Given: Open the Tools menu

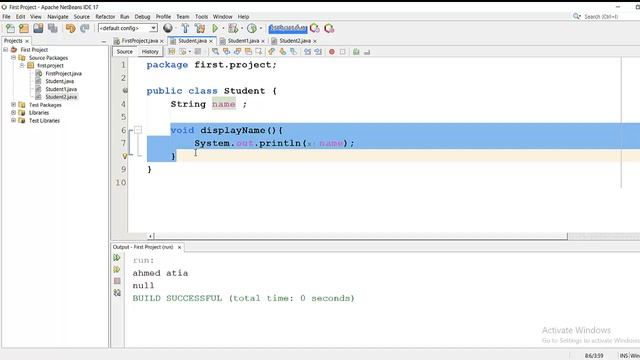Looking at the screenshot, I should [201, 17].
